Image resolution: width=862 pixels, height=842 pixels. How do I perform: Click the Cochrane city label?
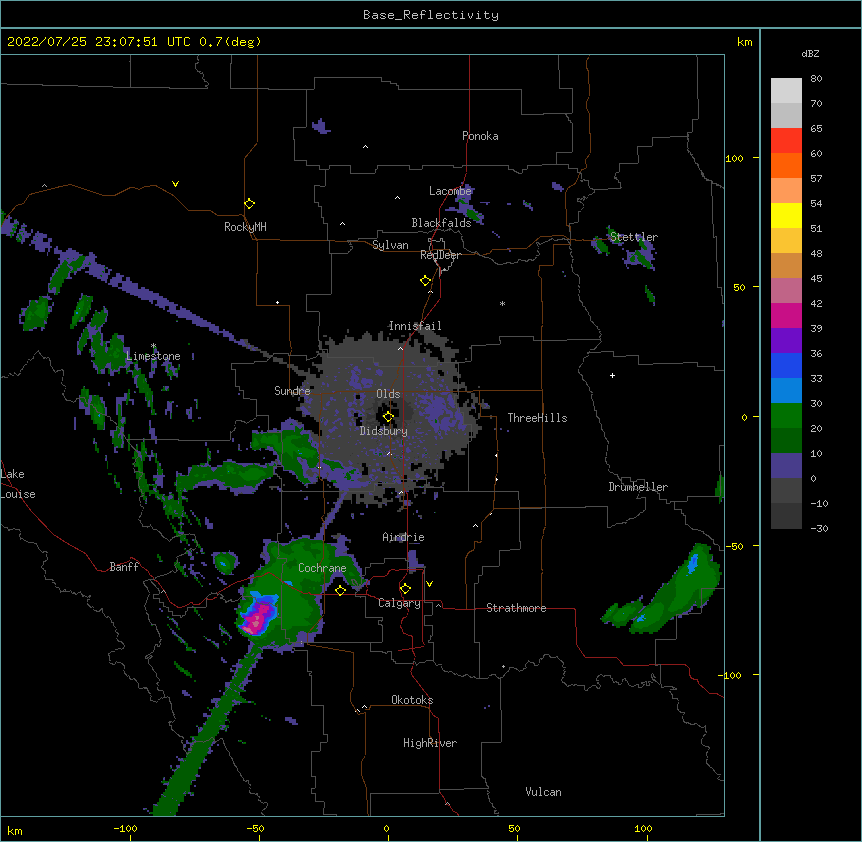[322, 568]
